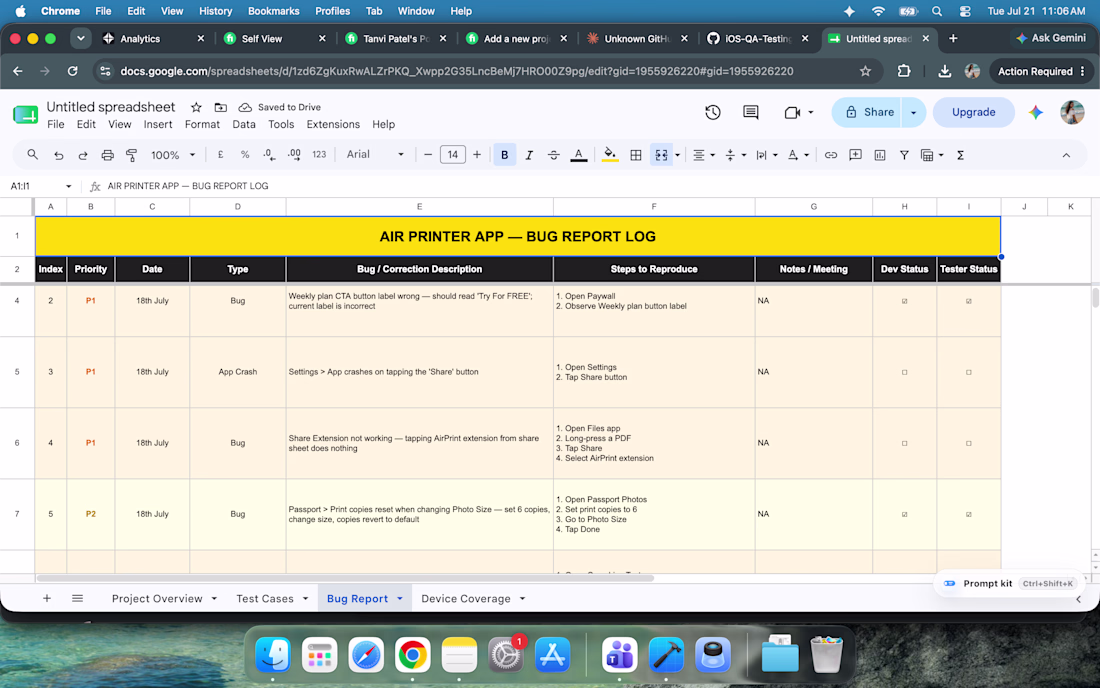This screenshot has height=688, width=1100.
Task: Open the Arial font dropdown
Action: [375, 154]
